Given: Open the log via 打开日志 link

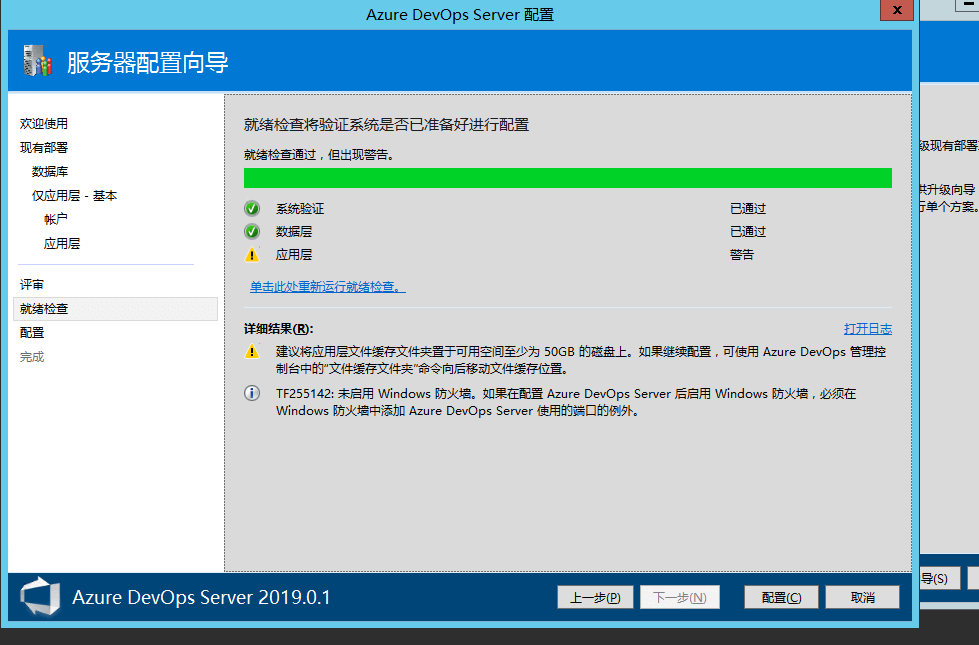Looking at the screenshot, I should coord(867,329).
